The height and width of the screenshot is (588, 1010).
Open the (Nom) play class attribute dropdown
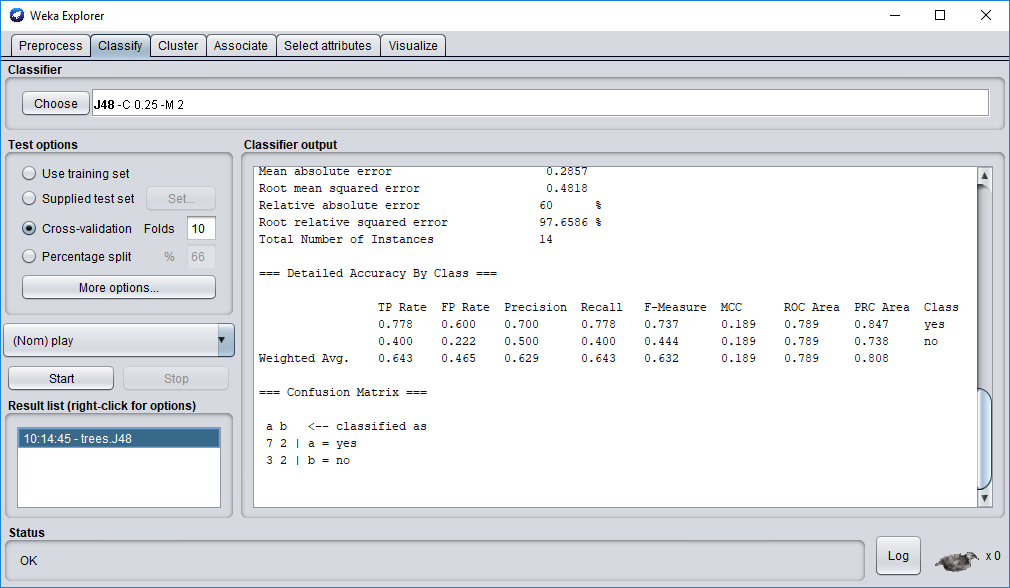pos(119,341)
